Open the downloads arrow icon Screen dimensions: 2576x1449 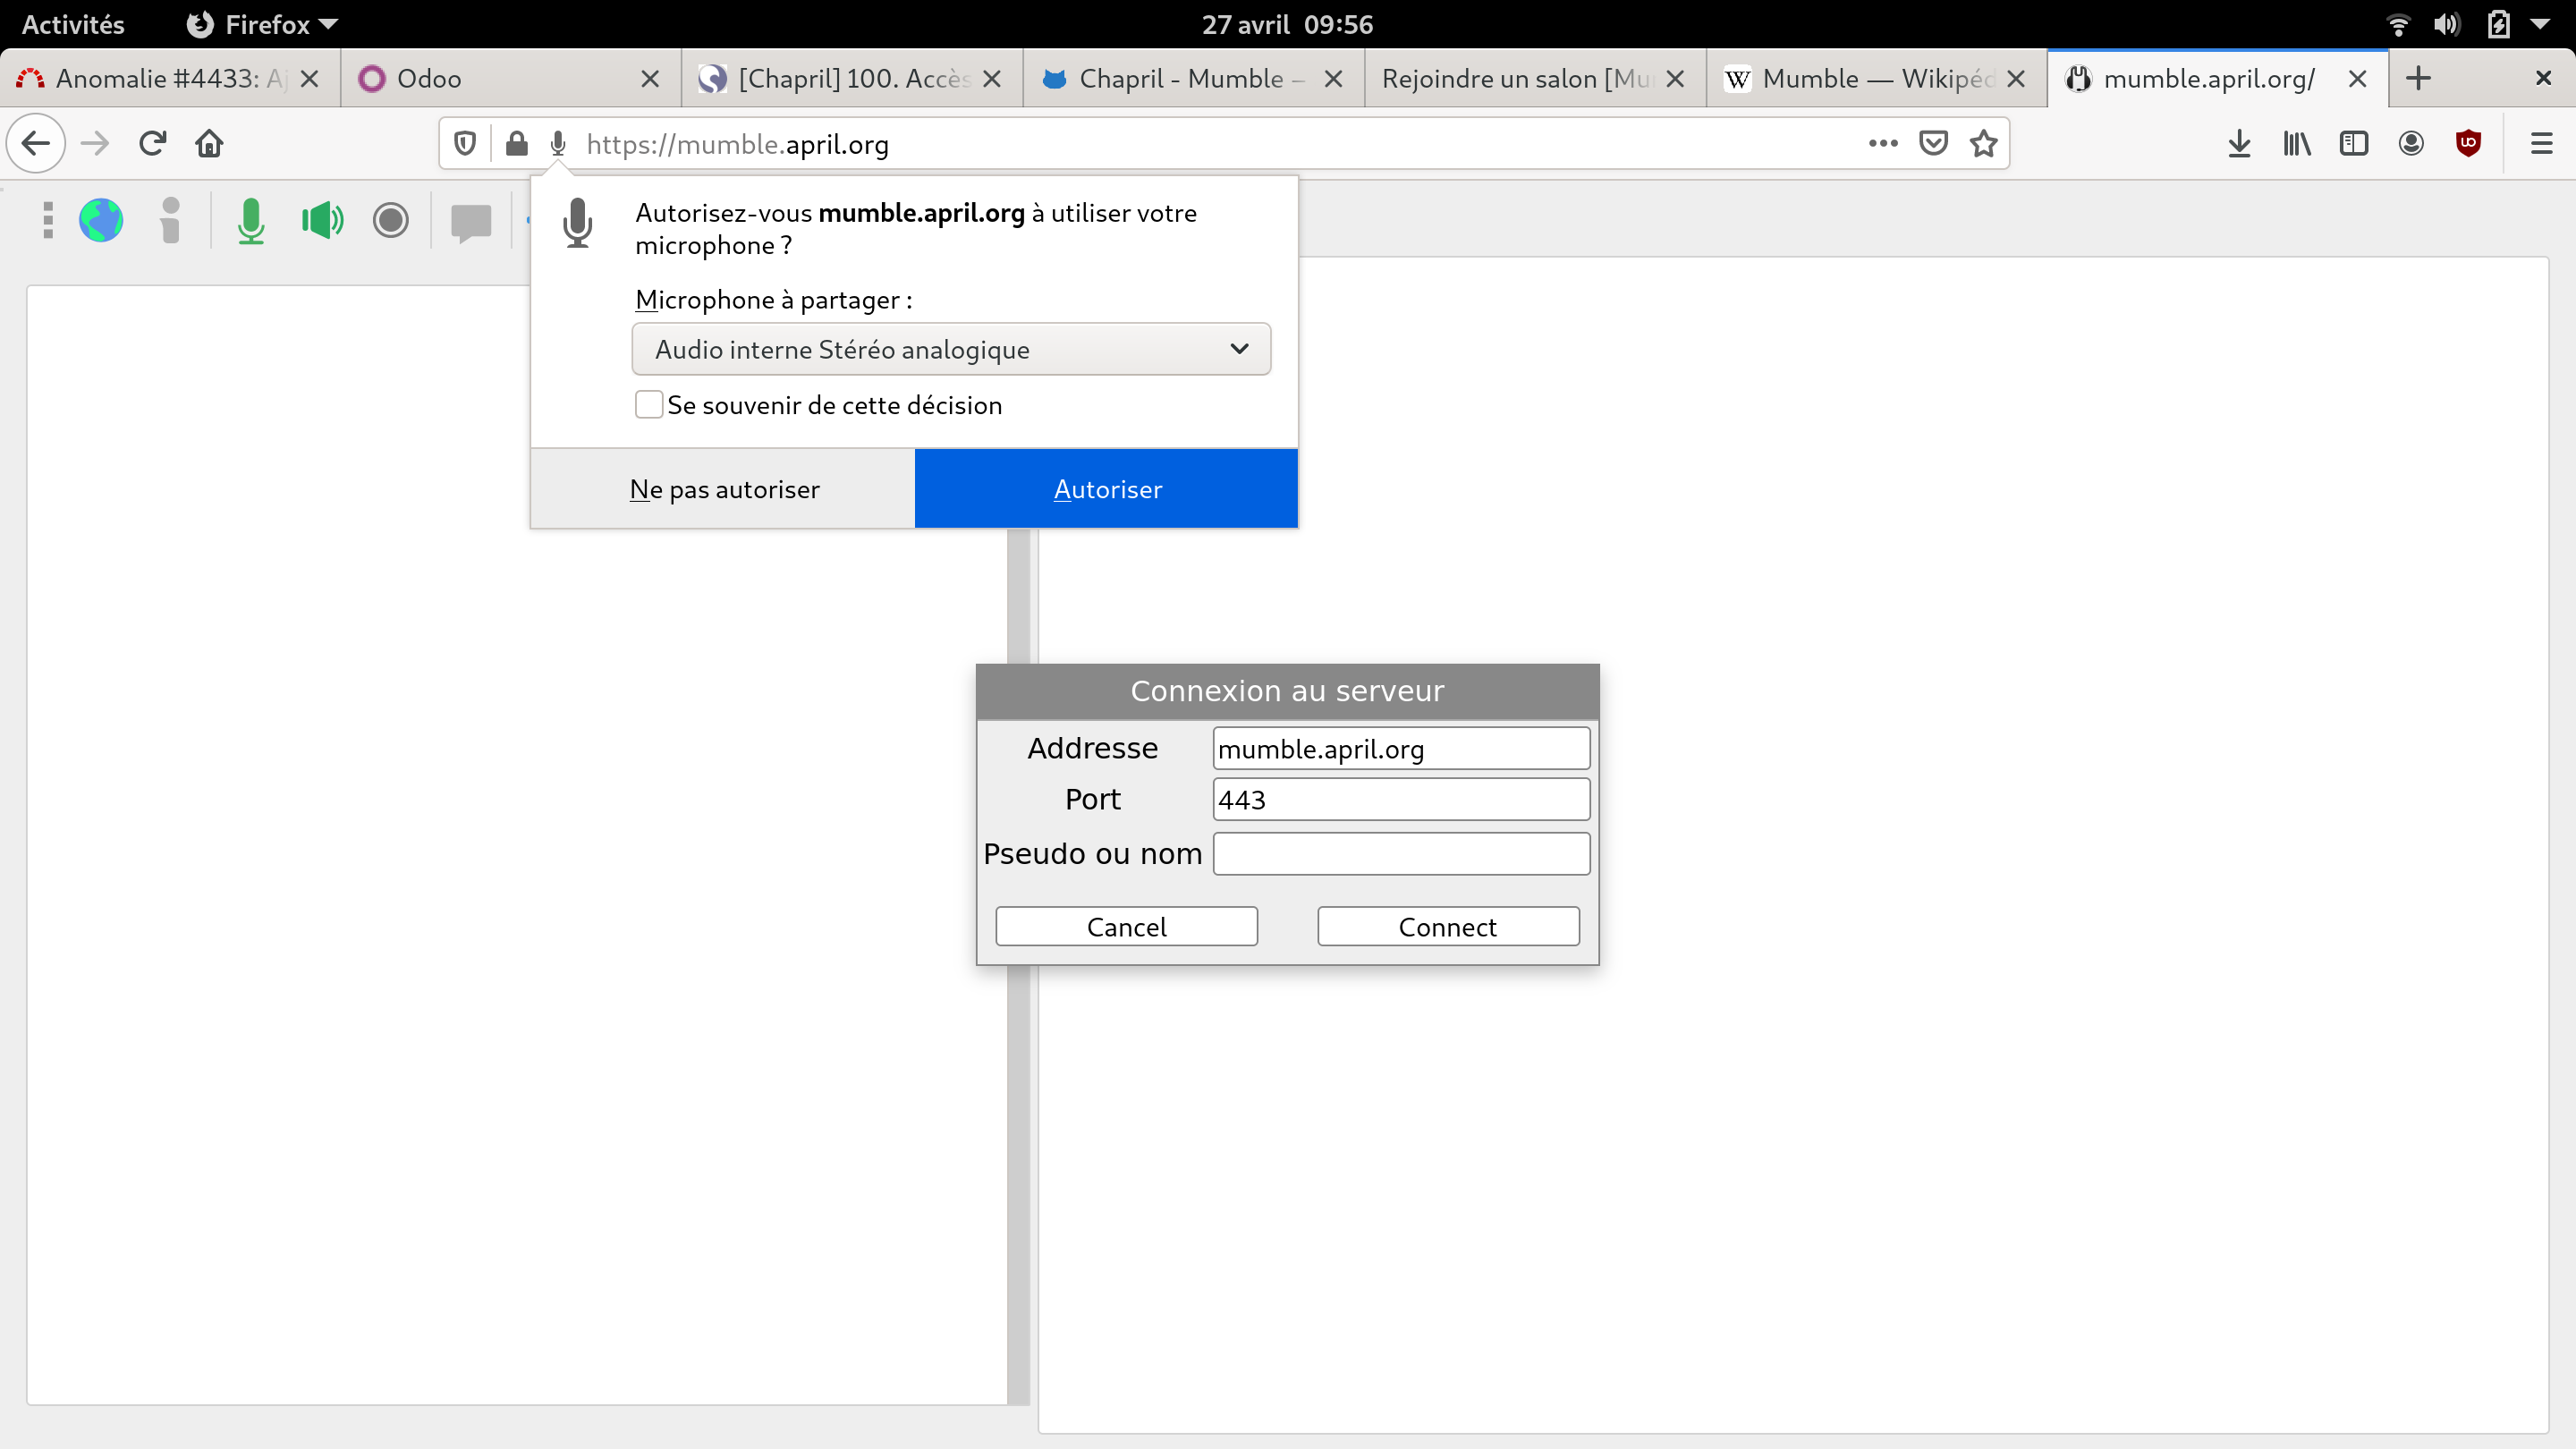coord(2240,144)
